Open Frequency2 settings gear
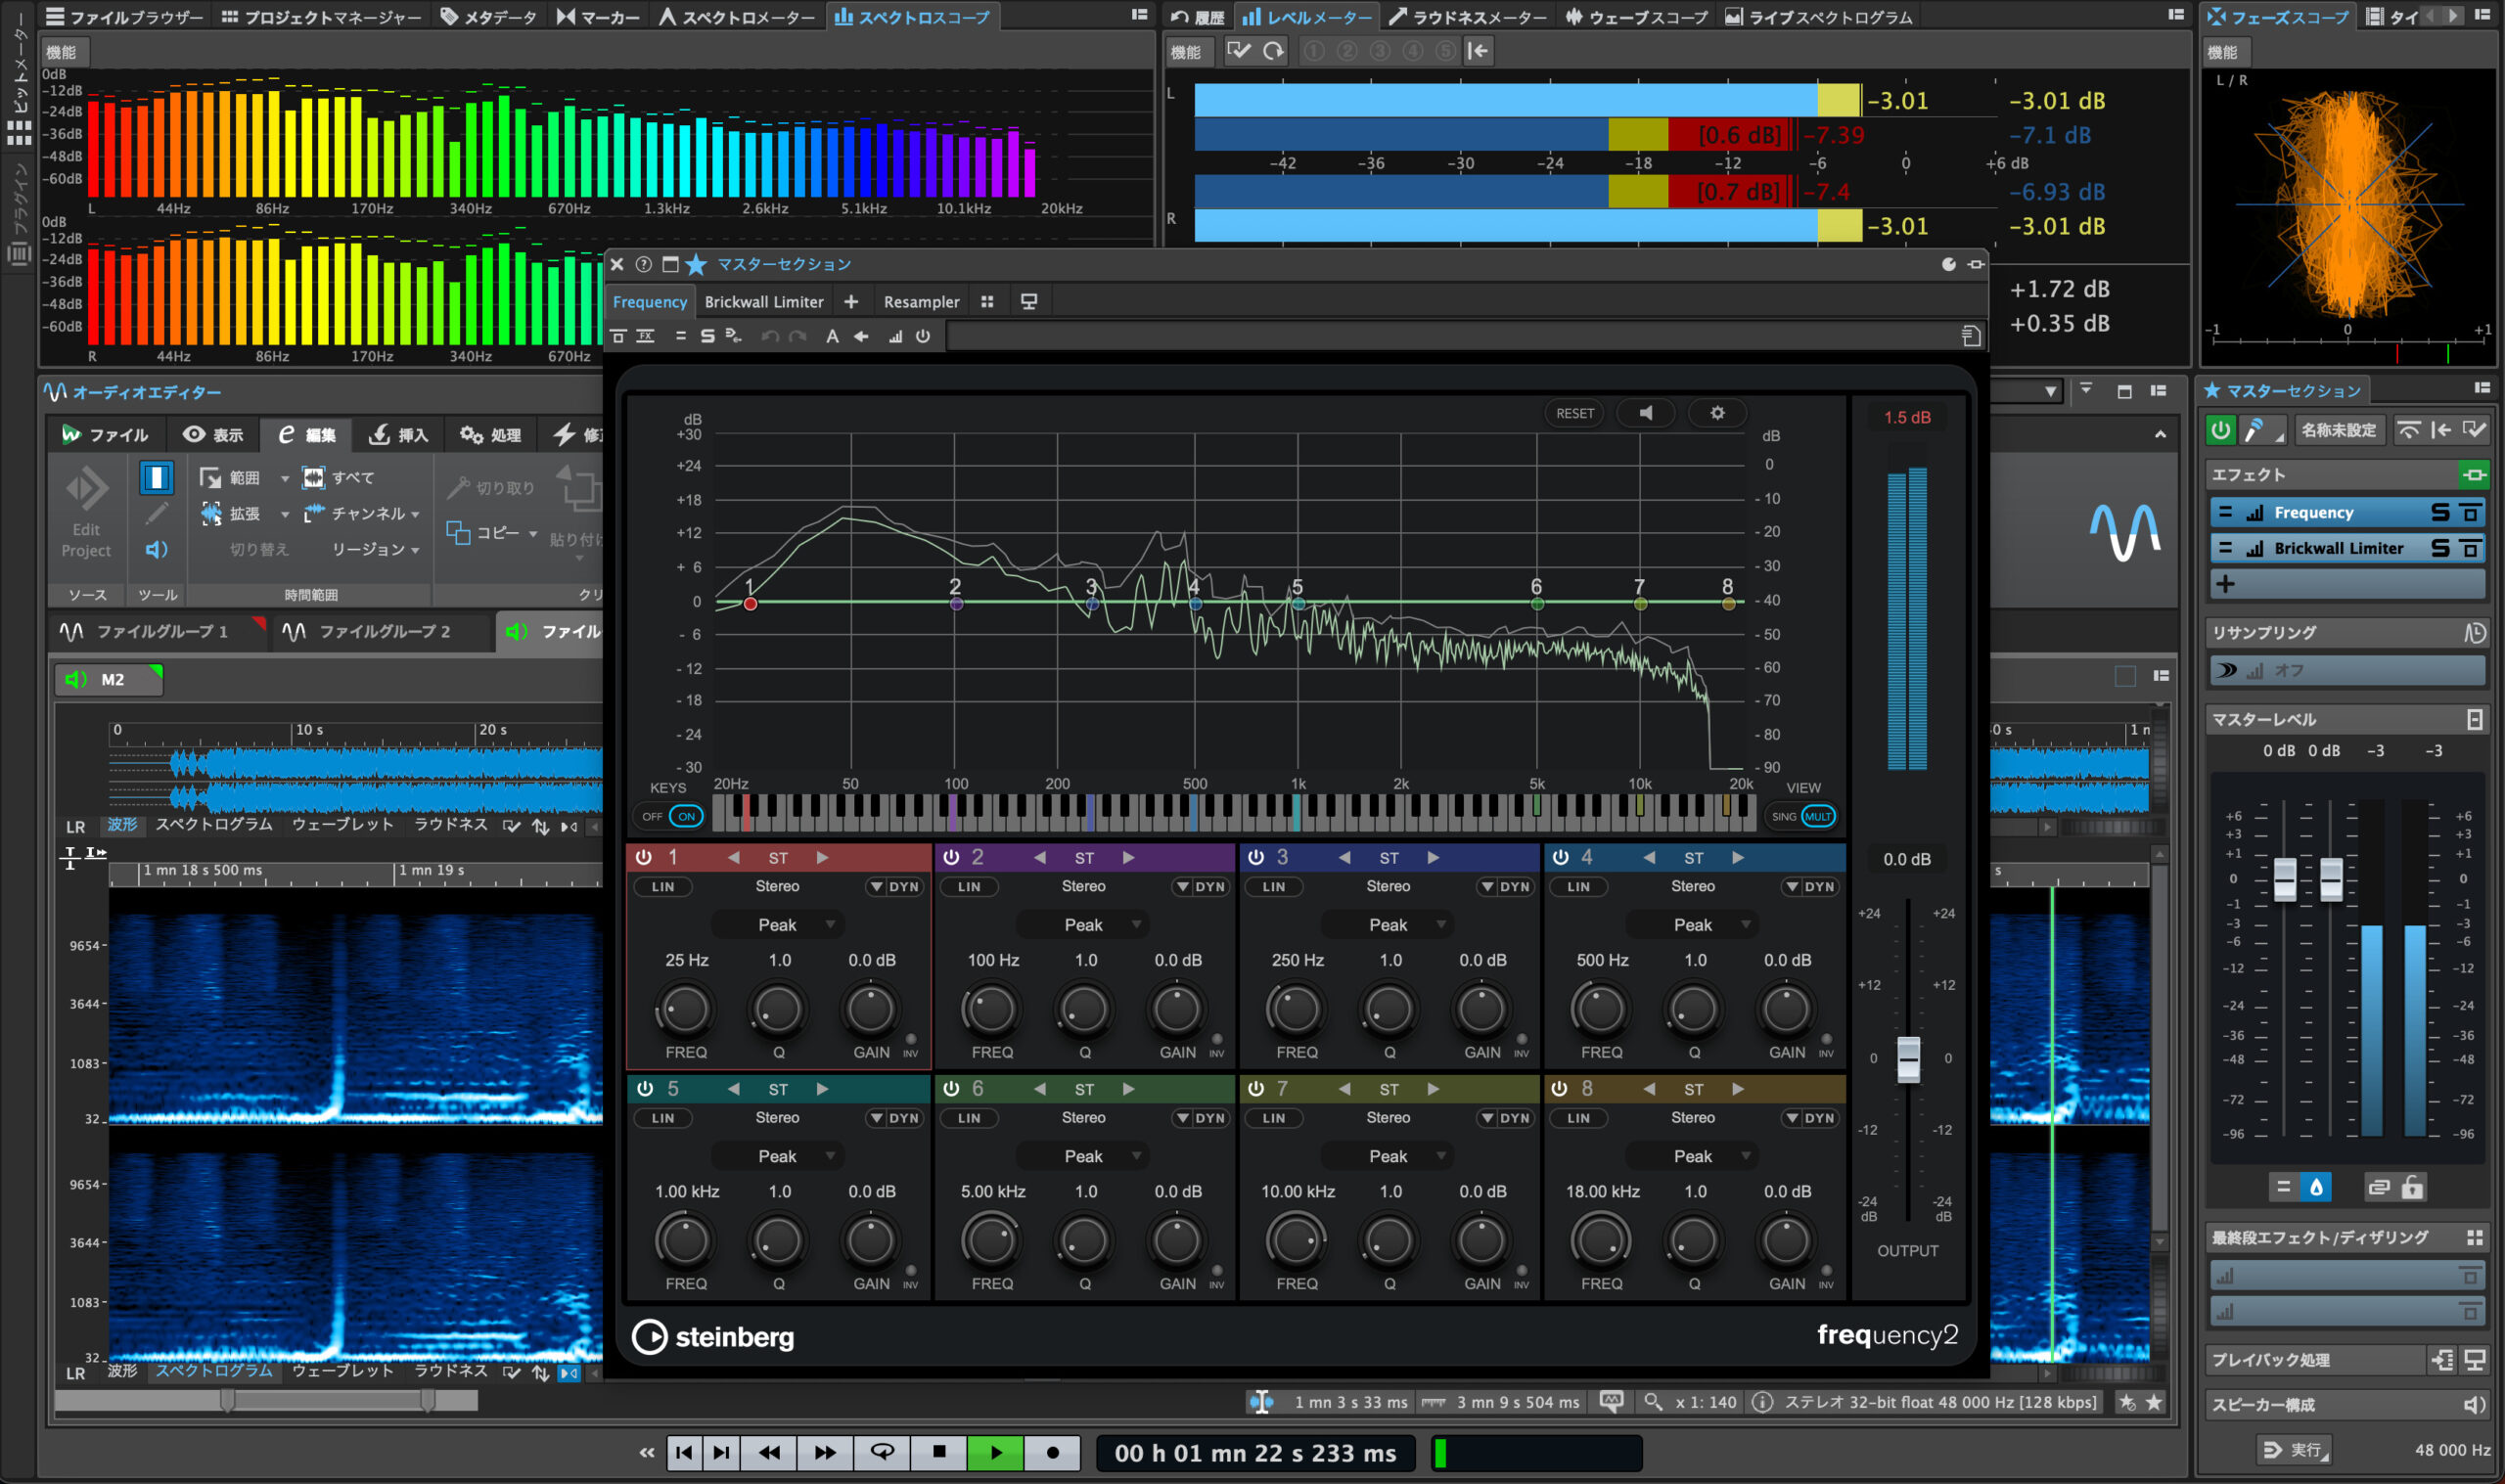Viewport: 2505px width, 1484px height. [x=1717, y=413]
